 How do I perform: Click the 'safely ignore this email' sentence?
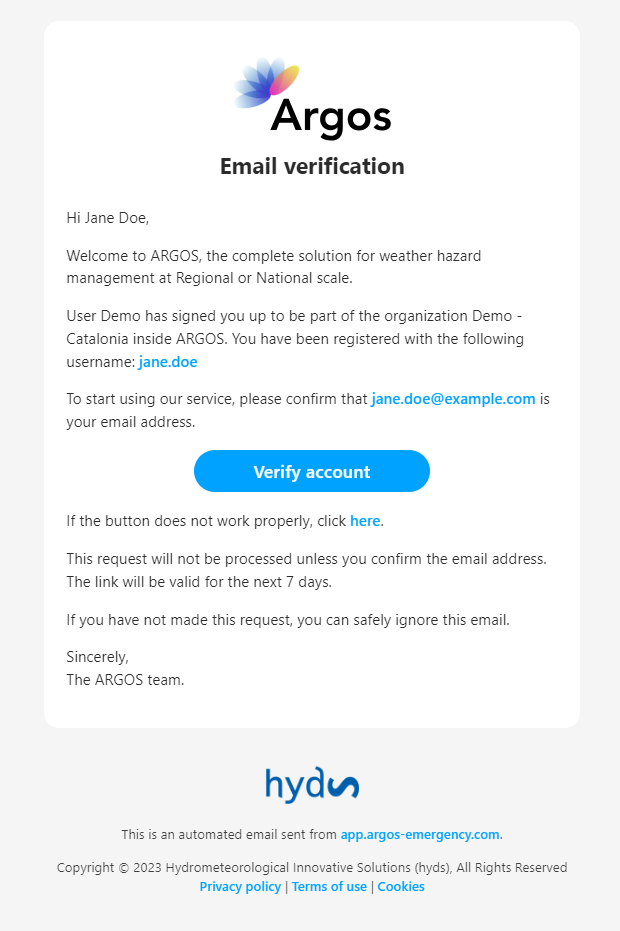click(x=288, y=620)
